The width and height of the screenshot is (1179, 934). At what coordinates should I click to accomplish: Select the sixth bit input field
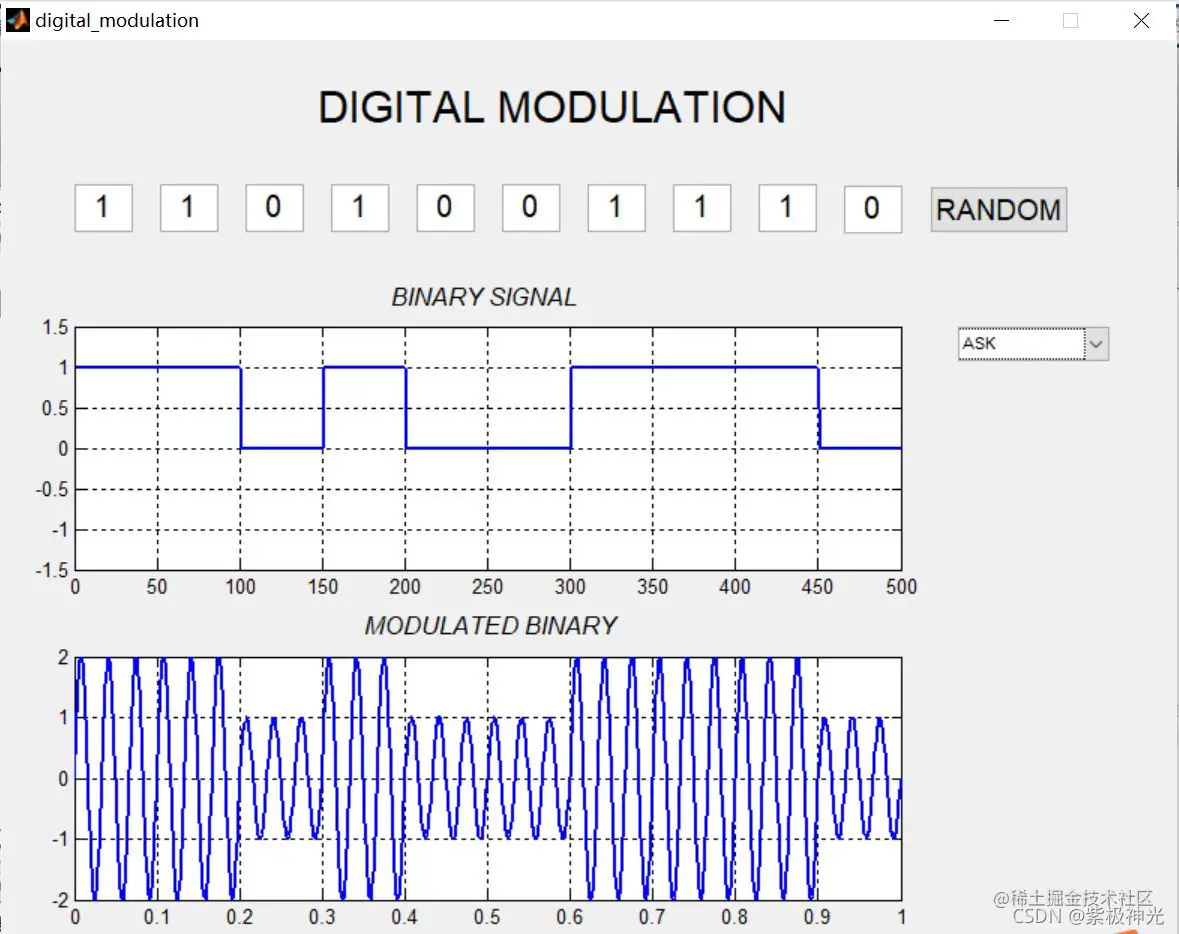[531, 208]
